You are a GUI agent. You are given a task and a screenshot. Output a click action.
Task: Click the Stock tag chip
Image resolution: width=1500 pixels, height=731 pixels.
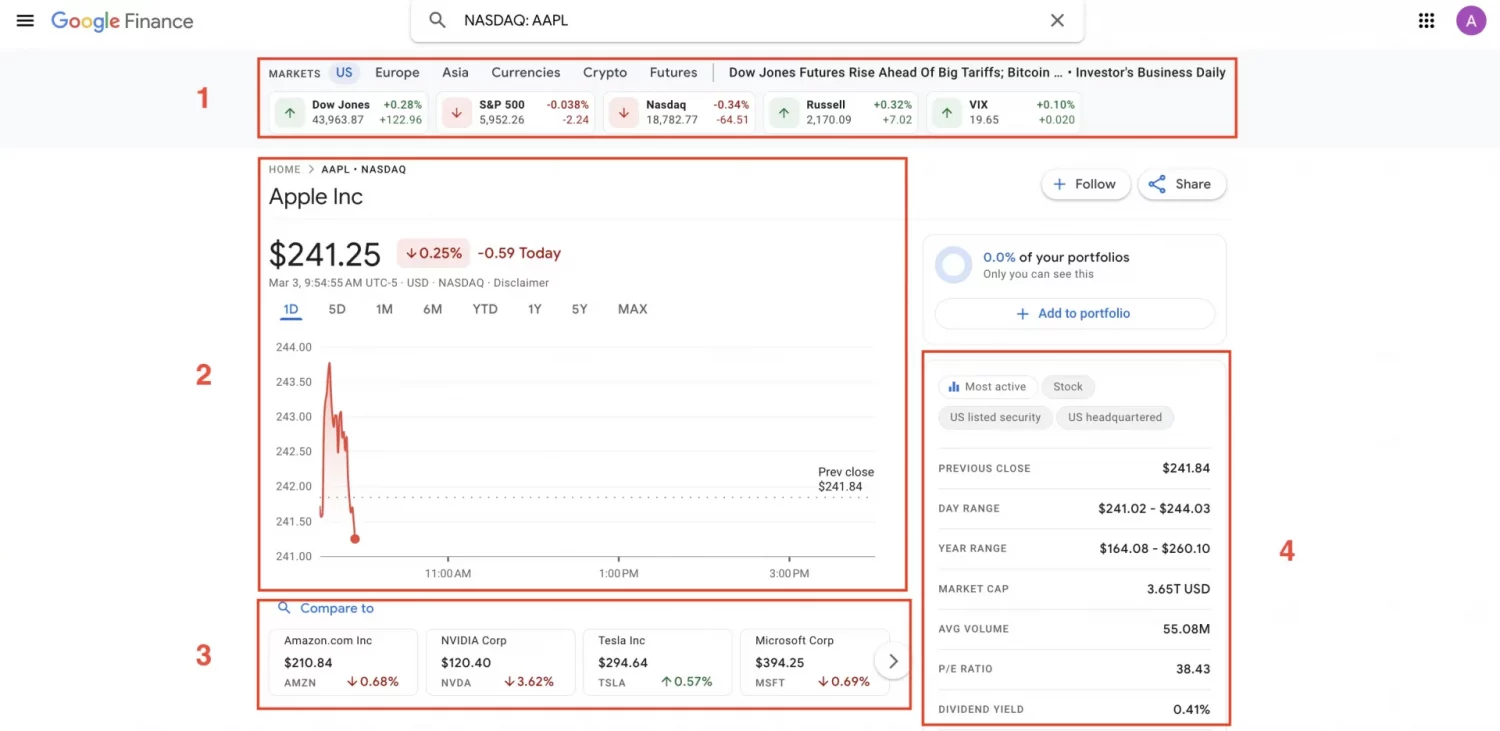pyautogui.click(x=1068, y=386)
